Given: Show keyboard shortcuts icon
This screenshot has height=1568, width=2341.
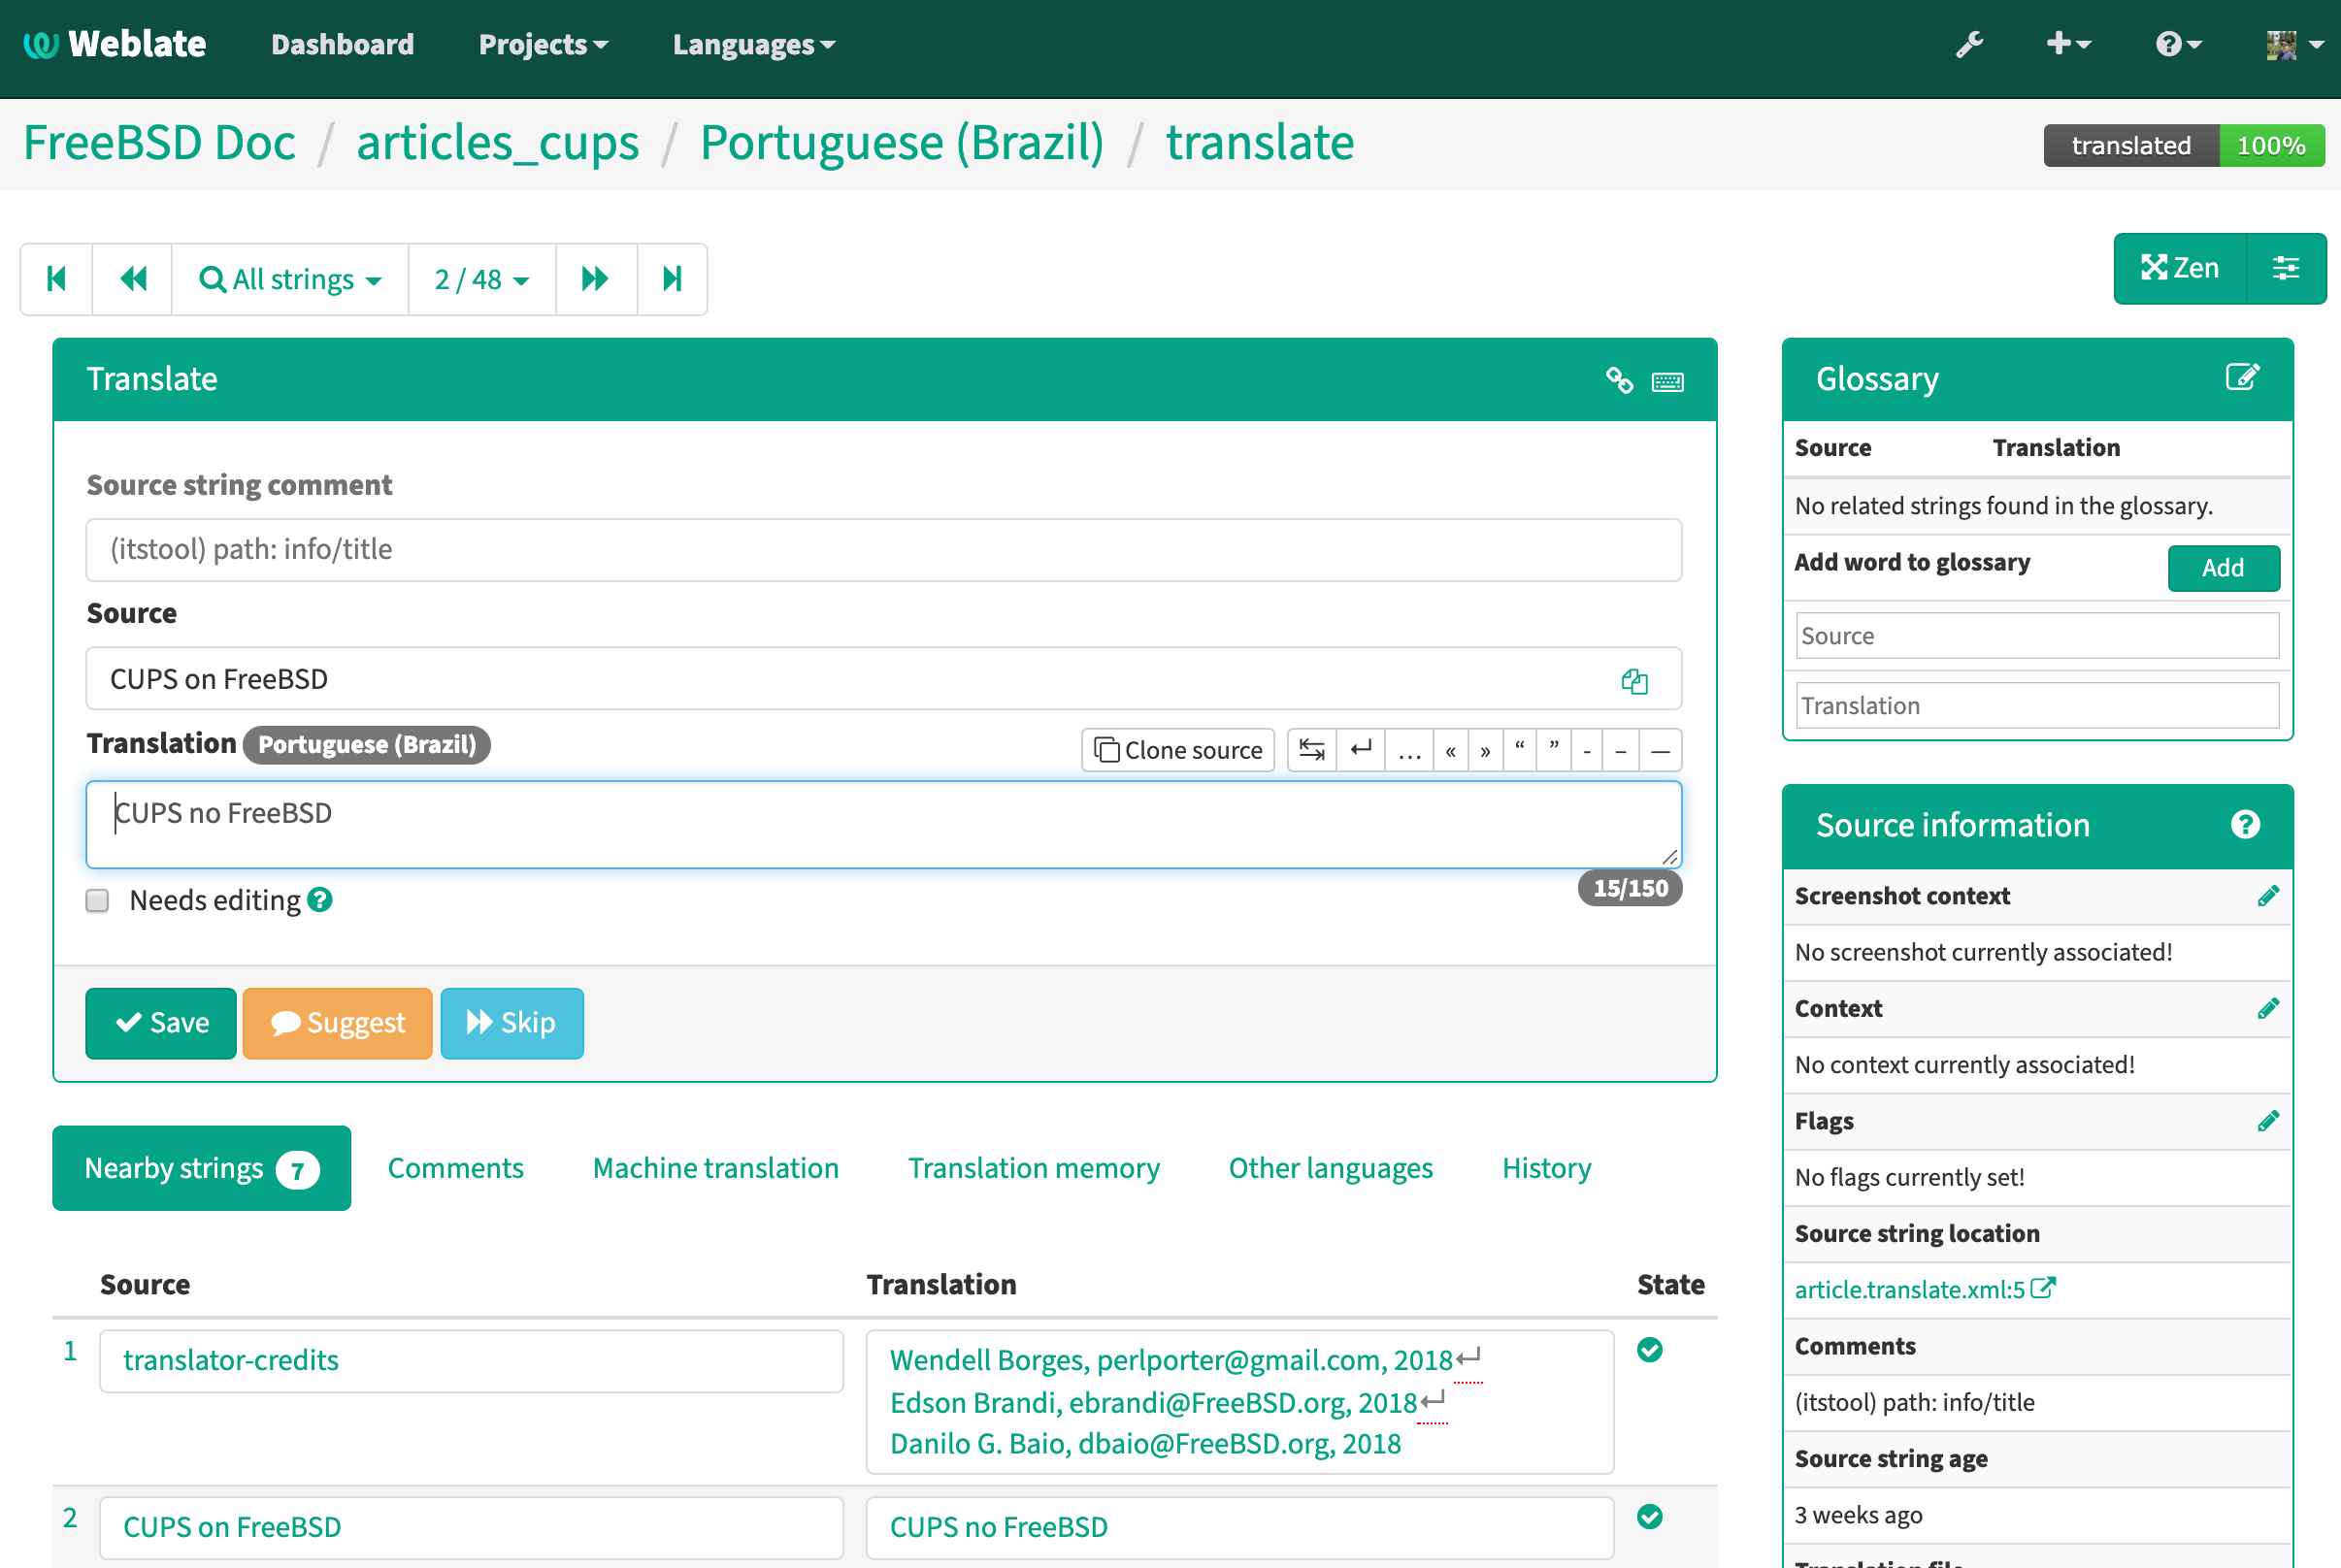Looking at the screenshot, I should tap(1667, 381).
